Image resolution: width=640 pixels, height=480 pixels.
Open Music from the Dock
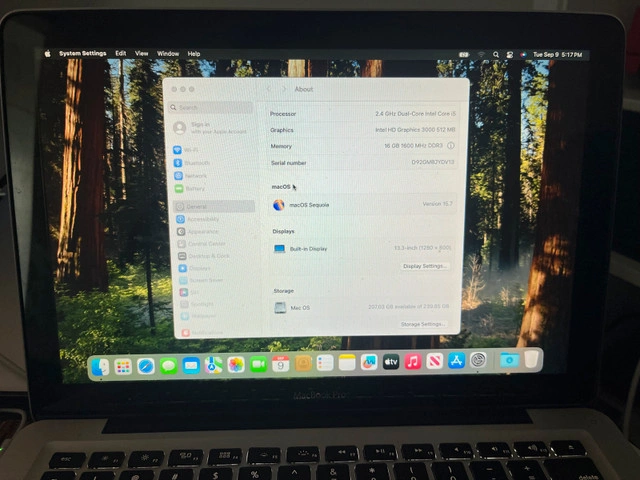coord(413,361)
